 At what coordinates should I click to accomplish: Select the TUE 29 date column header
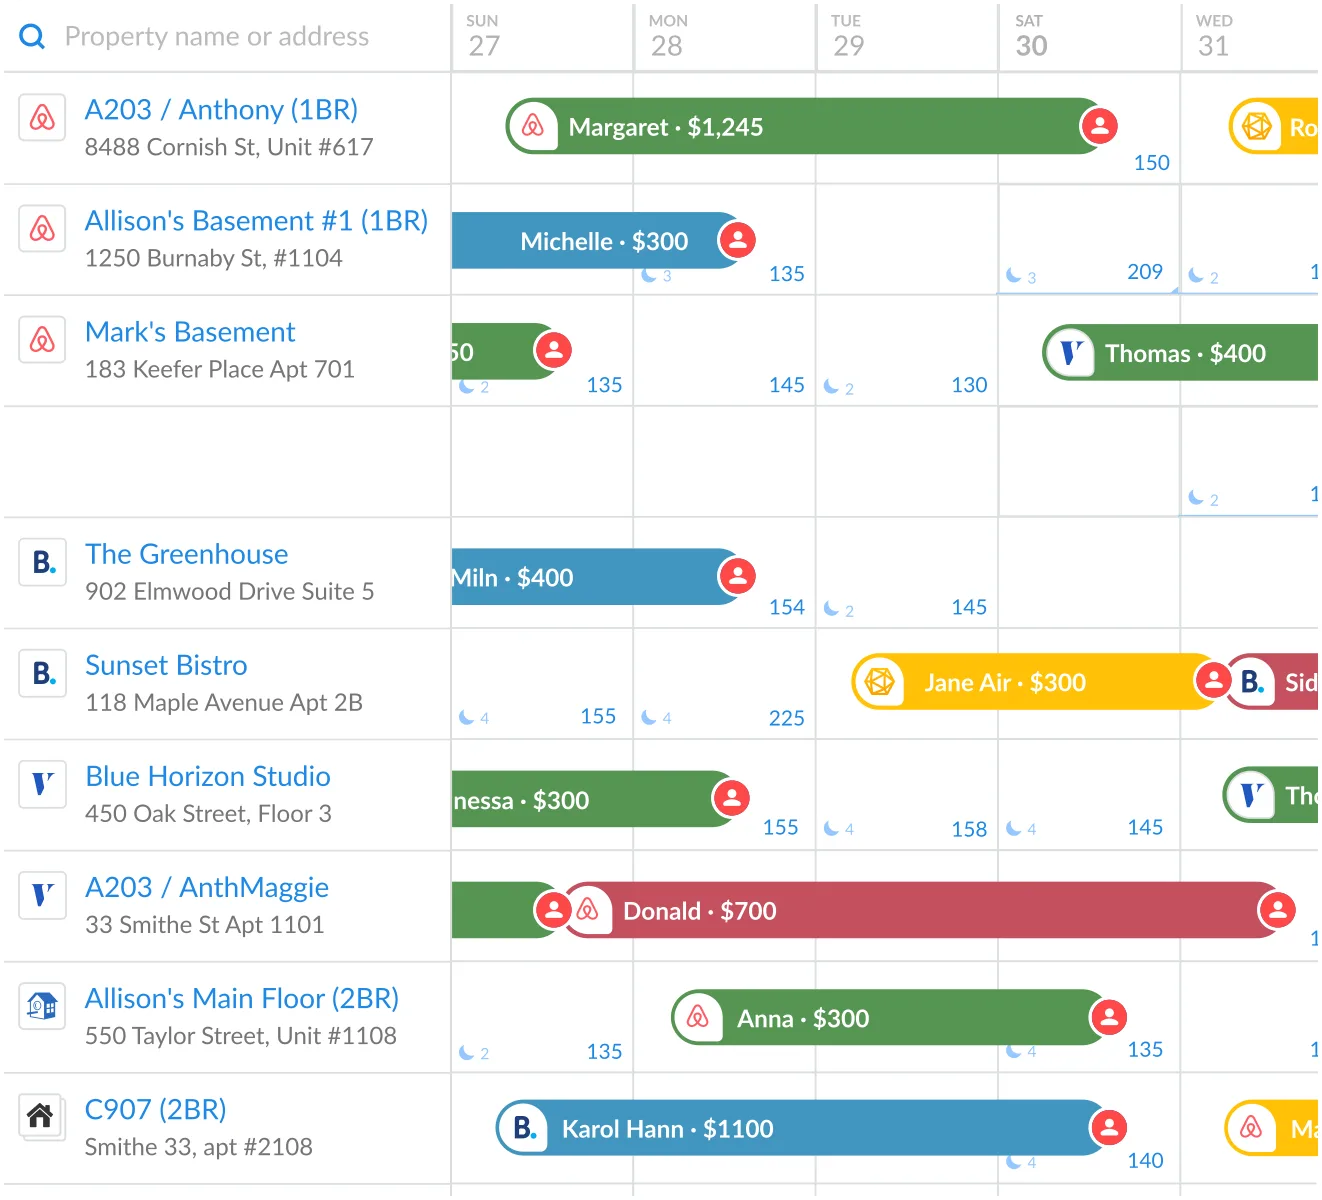click(906, 37)
